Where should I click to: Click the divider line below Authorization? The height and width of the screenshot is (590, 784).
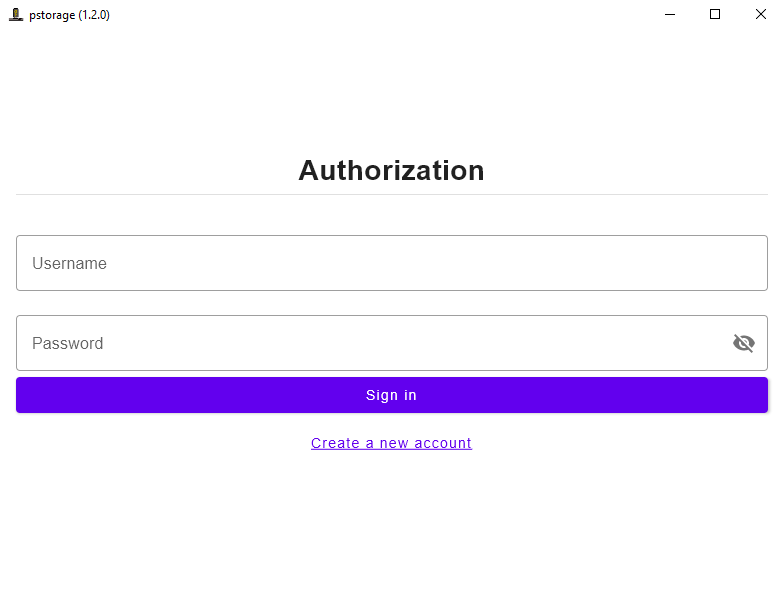tap(391, 194)
